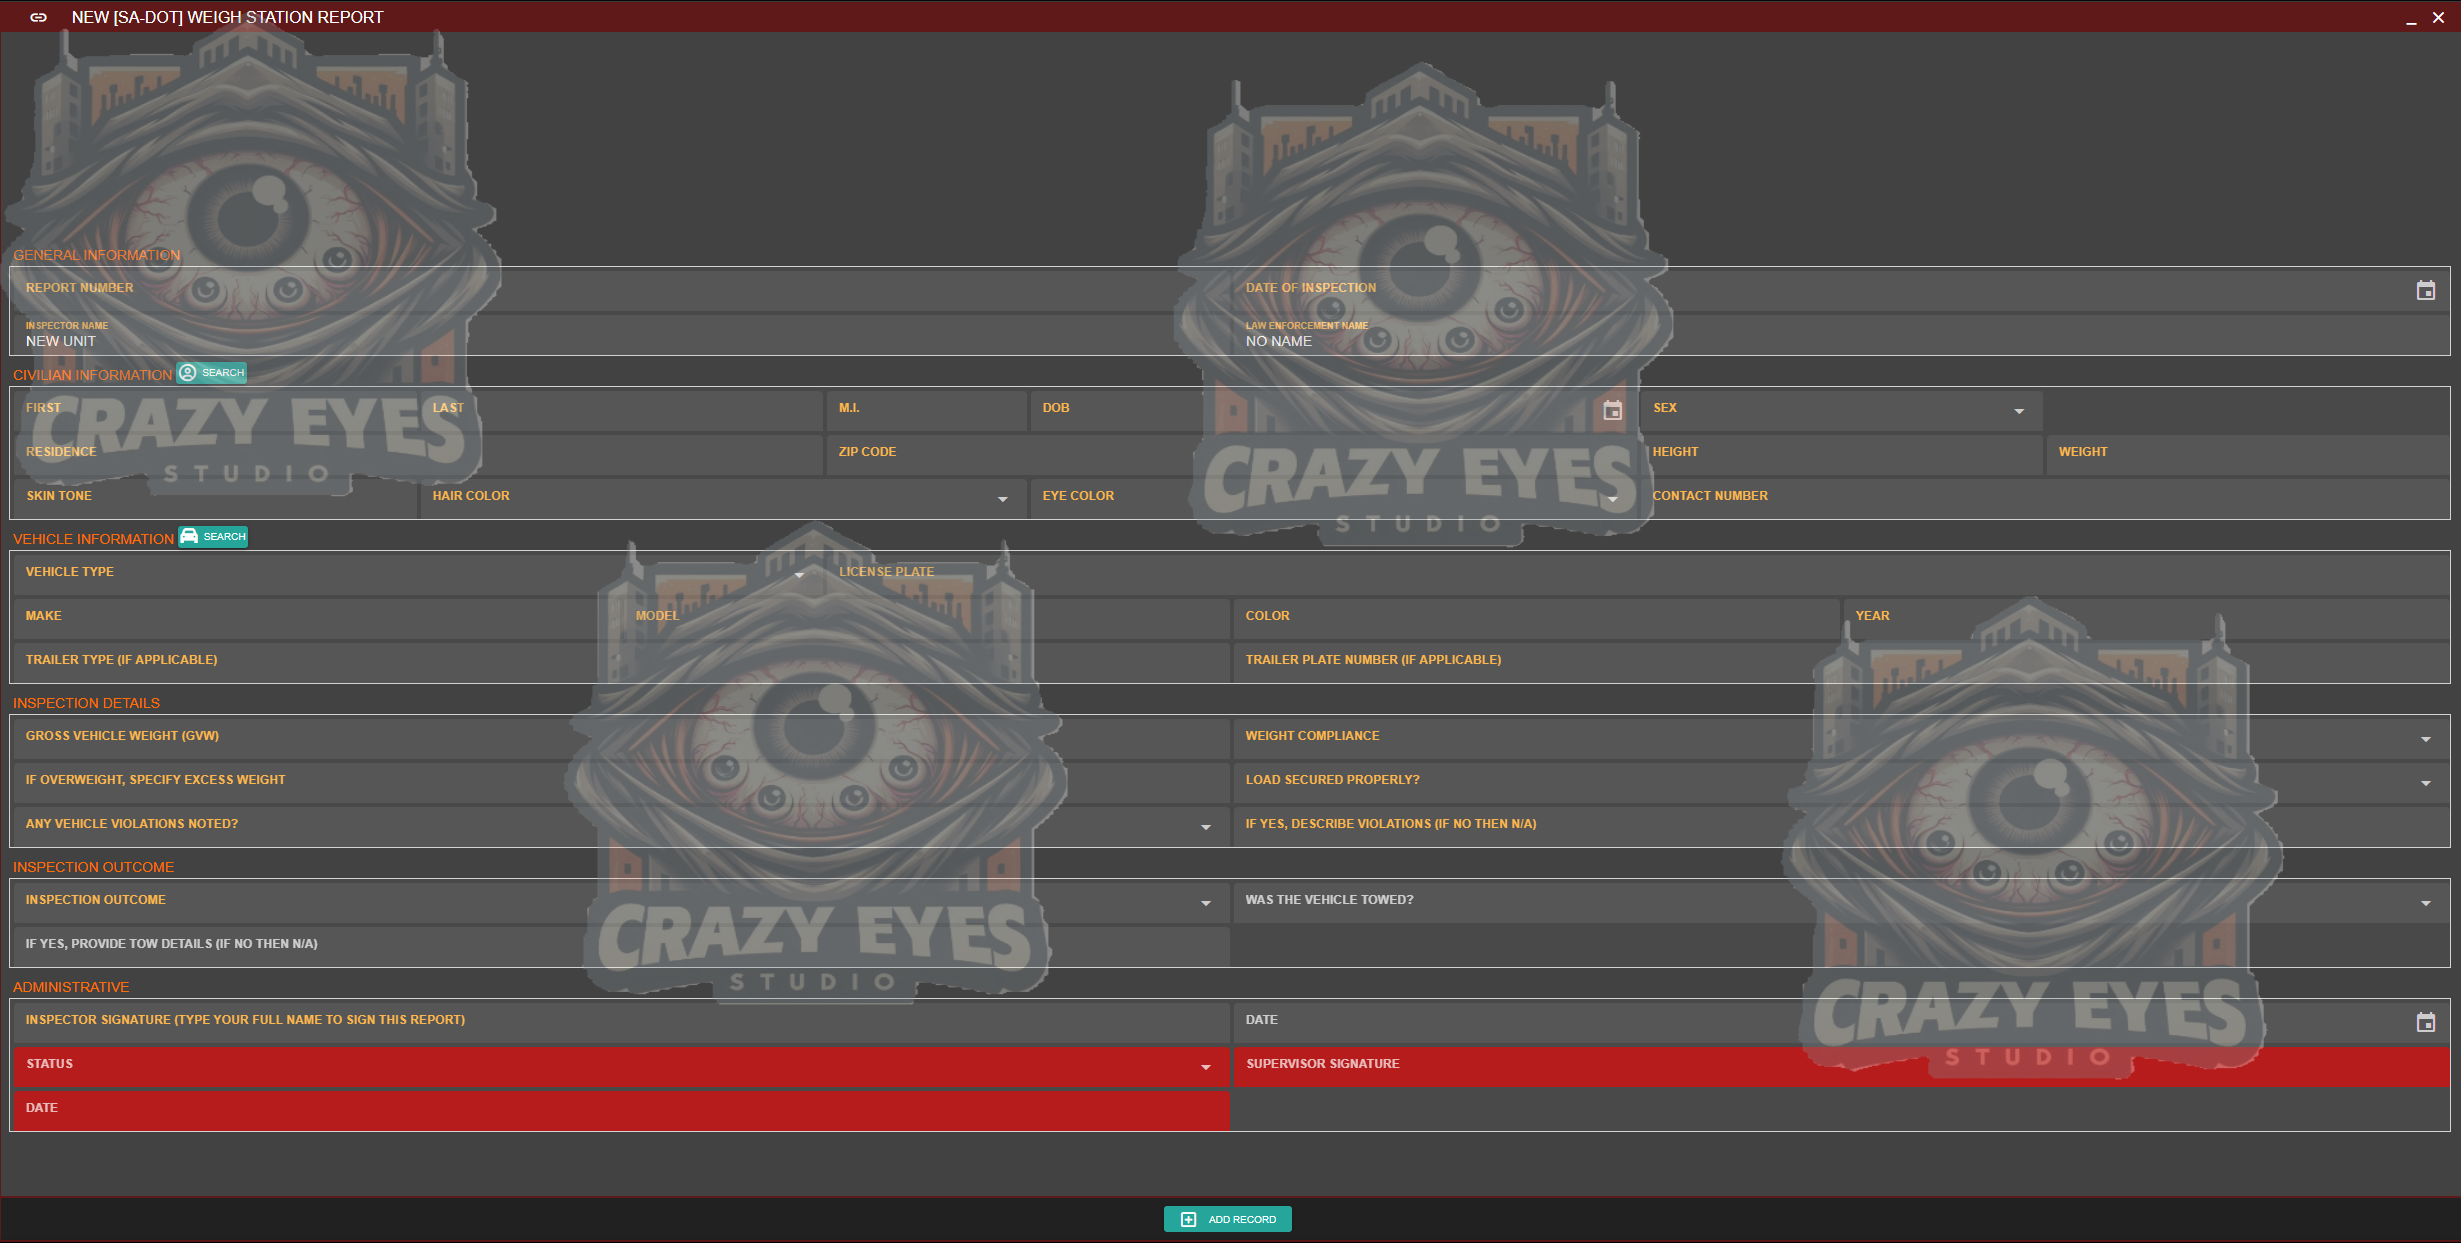This screenshot has width=2461, height=1243.
Task: Focus the Residence field
Action: pyautogui.click(x=418, y=454)
